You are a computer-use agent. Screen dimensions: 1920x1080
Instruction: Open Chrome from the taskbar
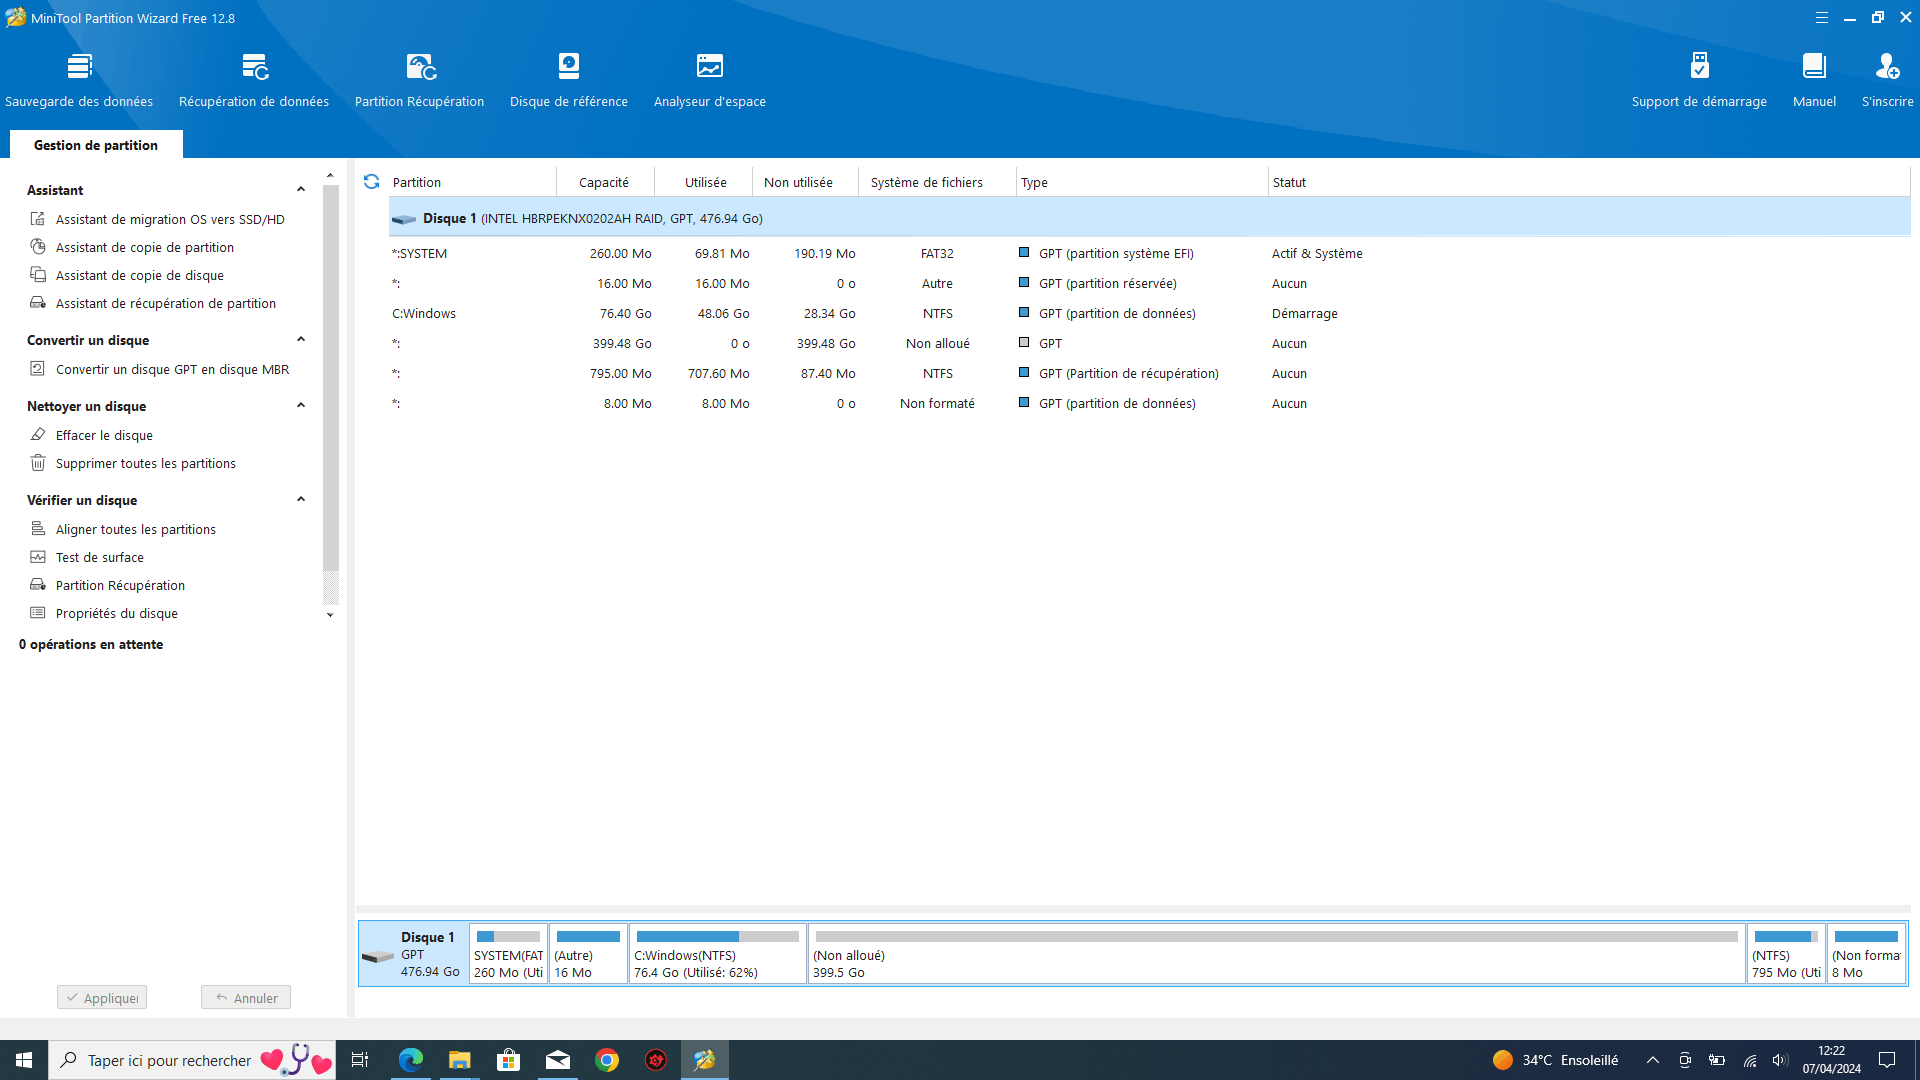(607, 1060)
